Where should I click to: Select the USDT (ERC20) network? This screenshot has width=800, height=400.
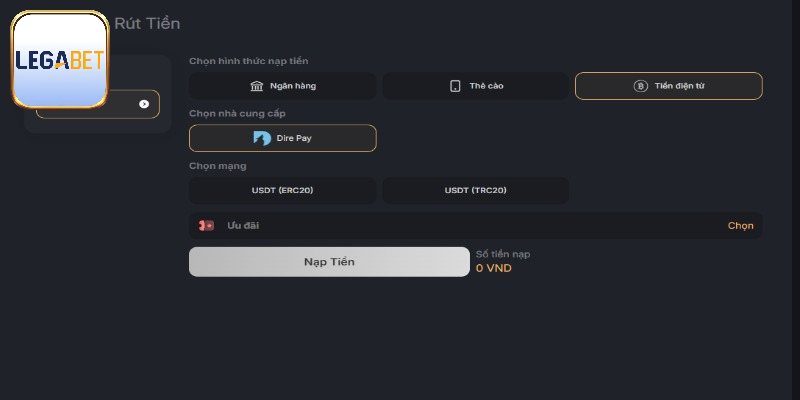coord(283,190)
